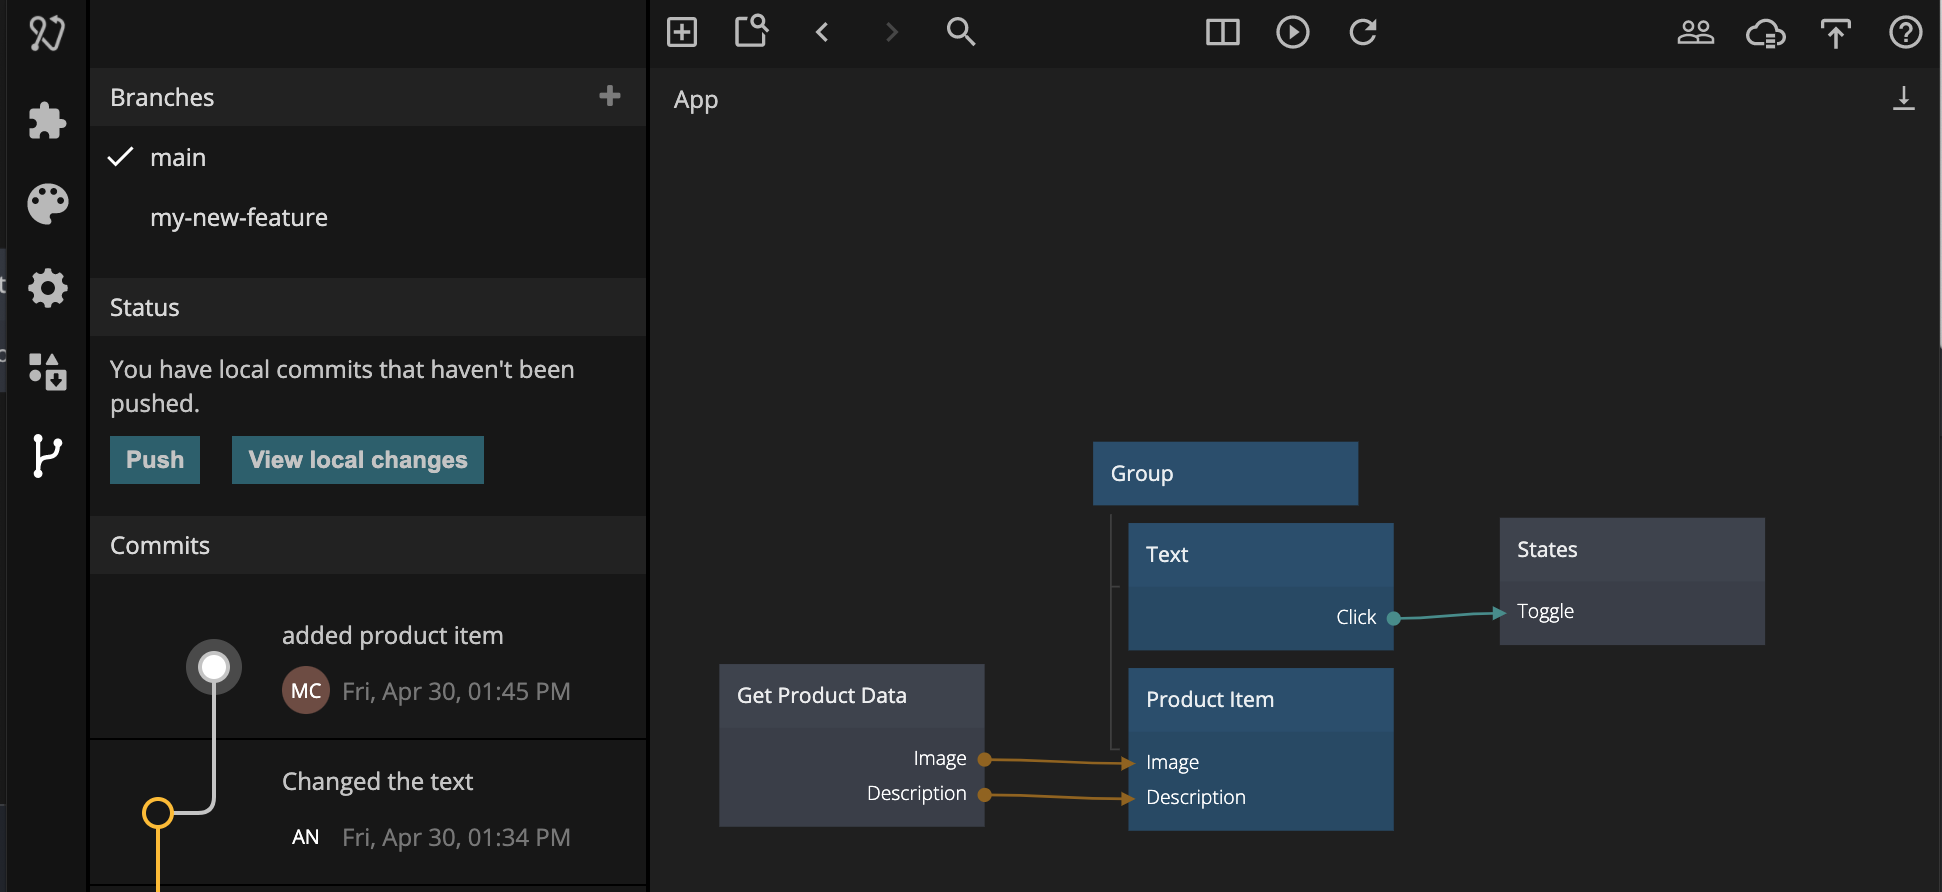Switch to my-new-feature branch
The height and width of the screenshot is (892, 1942).
[239, 217]
